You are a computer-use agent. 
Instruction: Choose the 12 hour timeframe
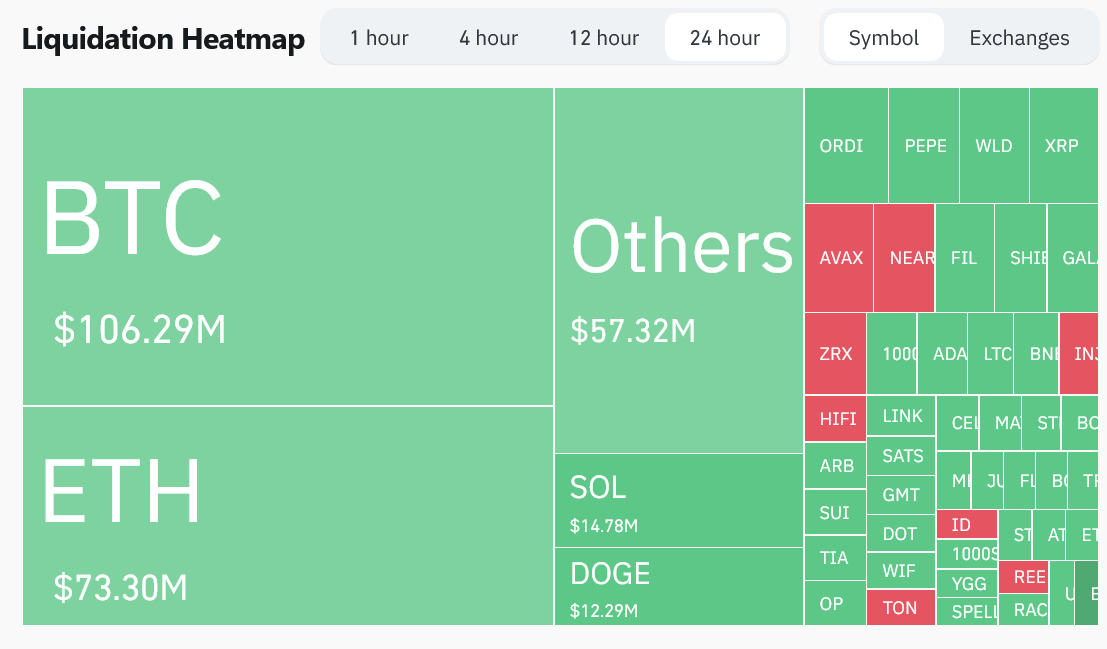coord(603,38)
